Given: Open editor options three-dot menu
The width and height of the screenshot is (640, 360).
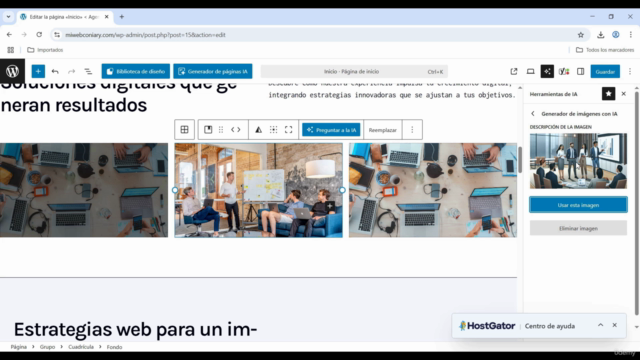Looking at the screenshot, I should [x=630, y=71].
